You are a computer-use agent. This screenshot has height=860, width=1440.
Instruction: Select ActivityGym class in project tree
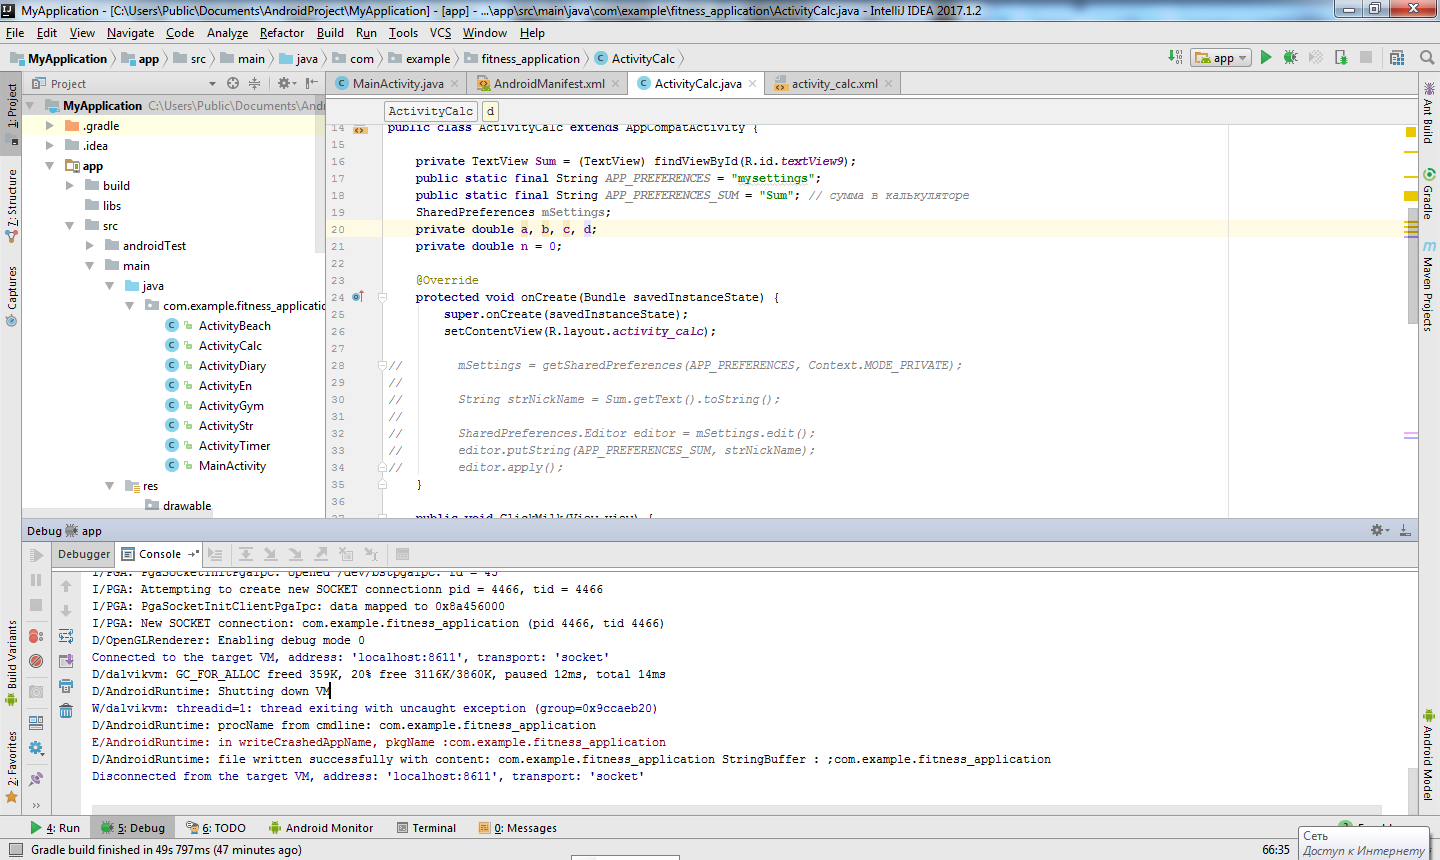click(231, 406)
